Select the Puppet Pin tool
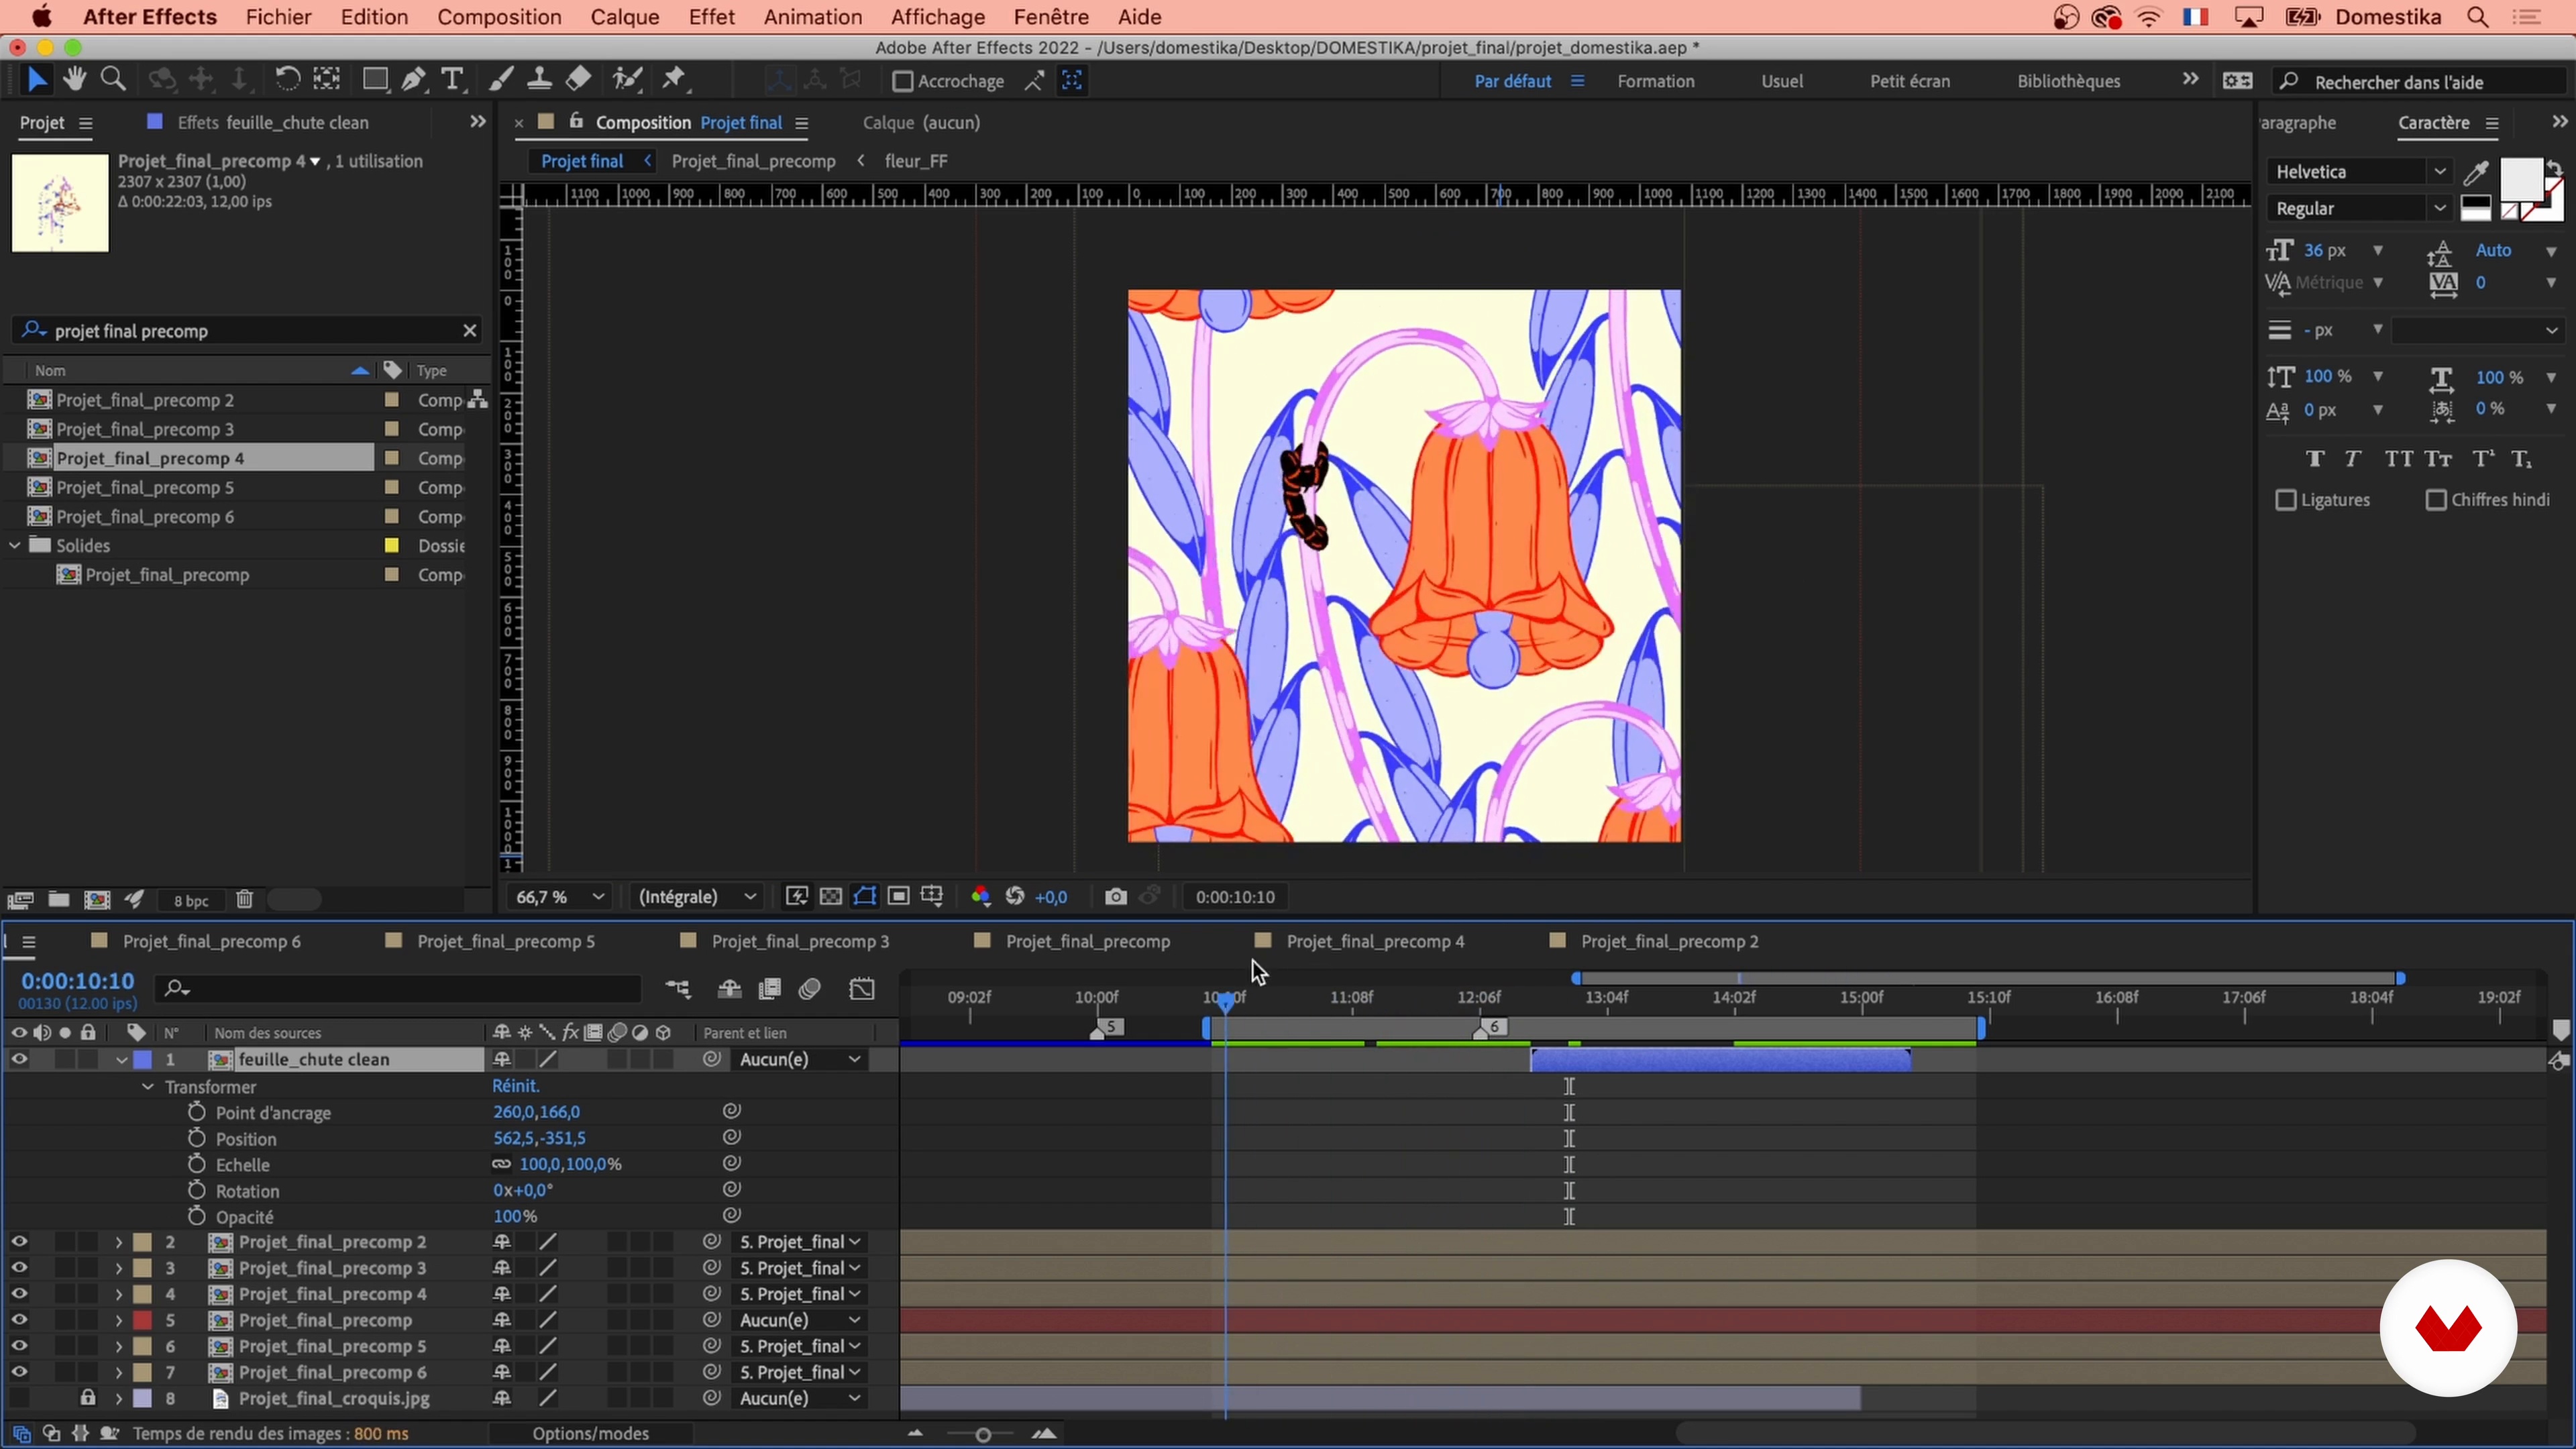Image resolution: width=2576 pixels, height=1449 pixels. click(675, 80)
